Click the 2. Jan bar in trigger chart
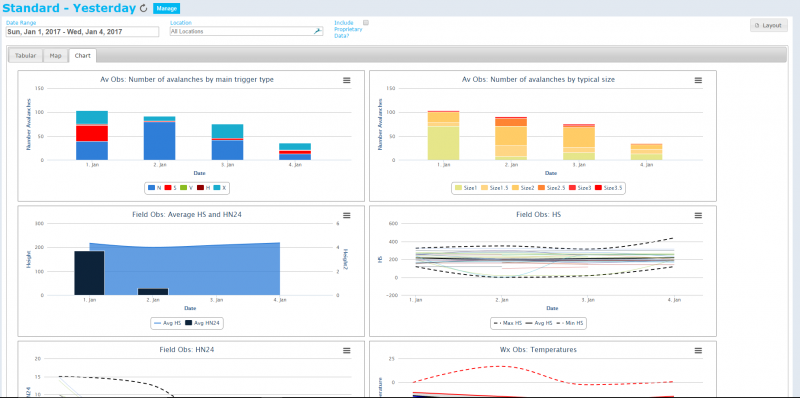The height and width of the screenshot is (398, 800). (x=159, y=138)
